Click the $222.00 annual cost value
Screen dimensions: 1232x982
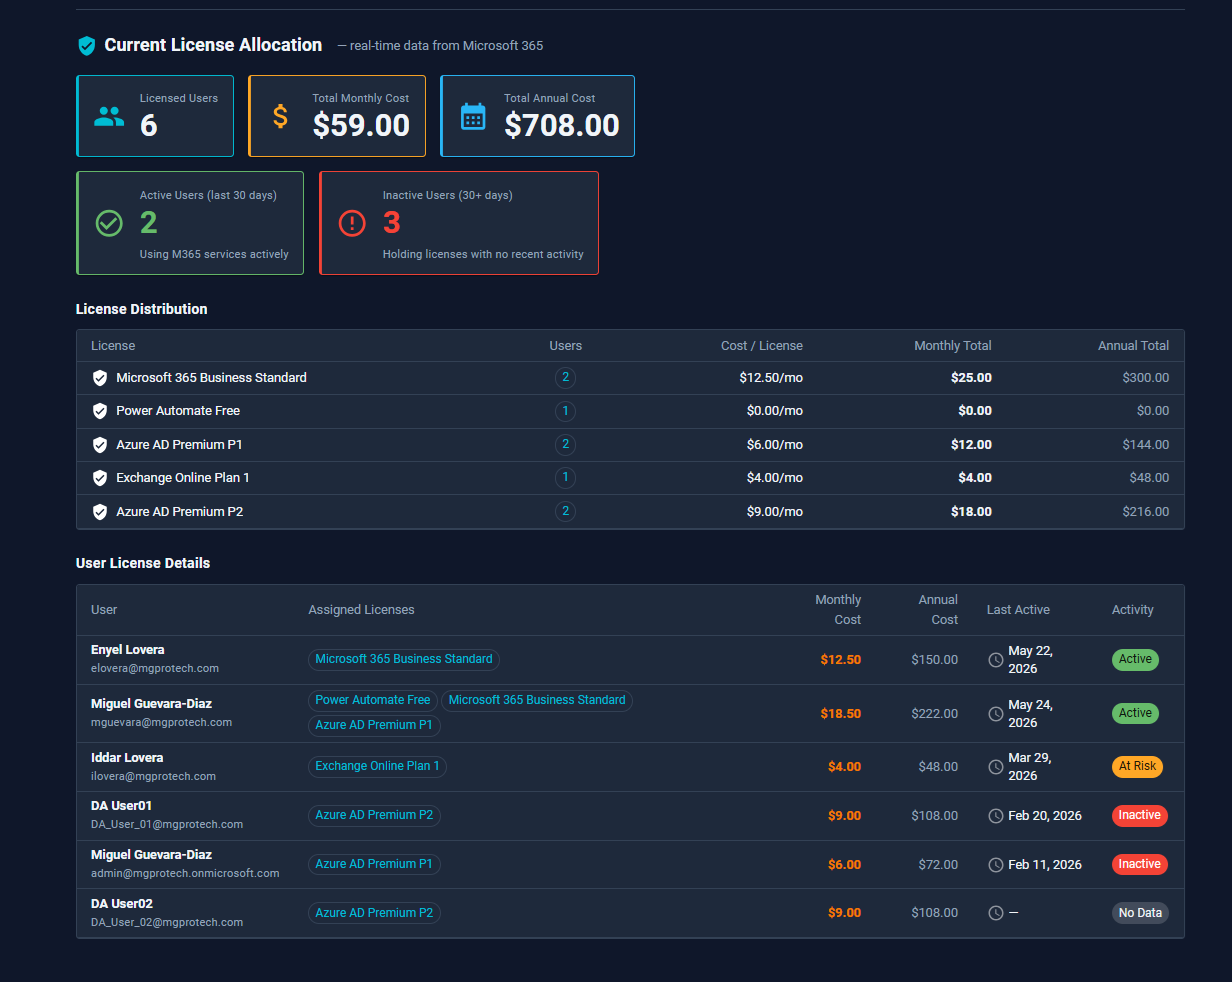[x=935, y=714]
